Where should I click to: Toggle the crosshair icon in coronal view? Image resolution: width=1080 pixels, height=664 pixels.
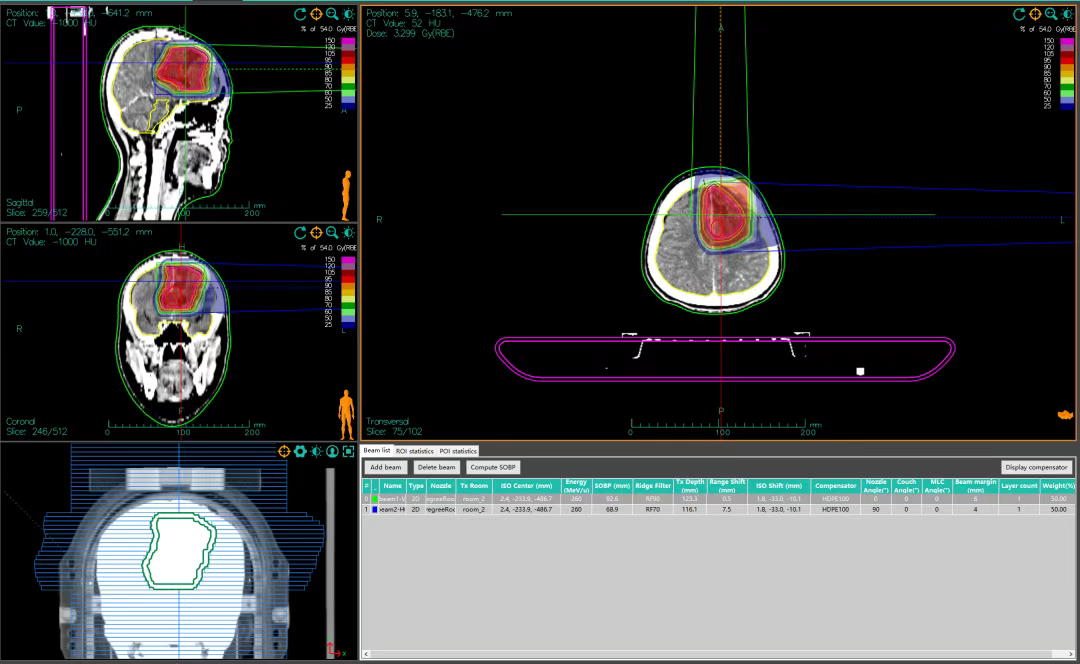tap(316, 232)
